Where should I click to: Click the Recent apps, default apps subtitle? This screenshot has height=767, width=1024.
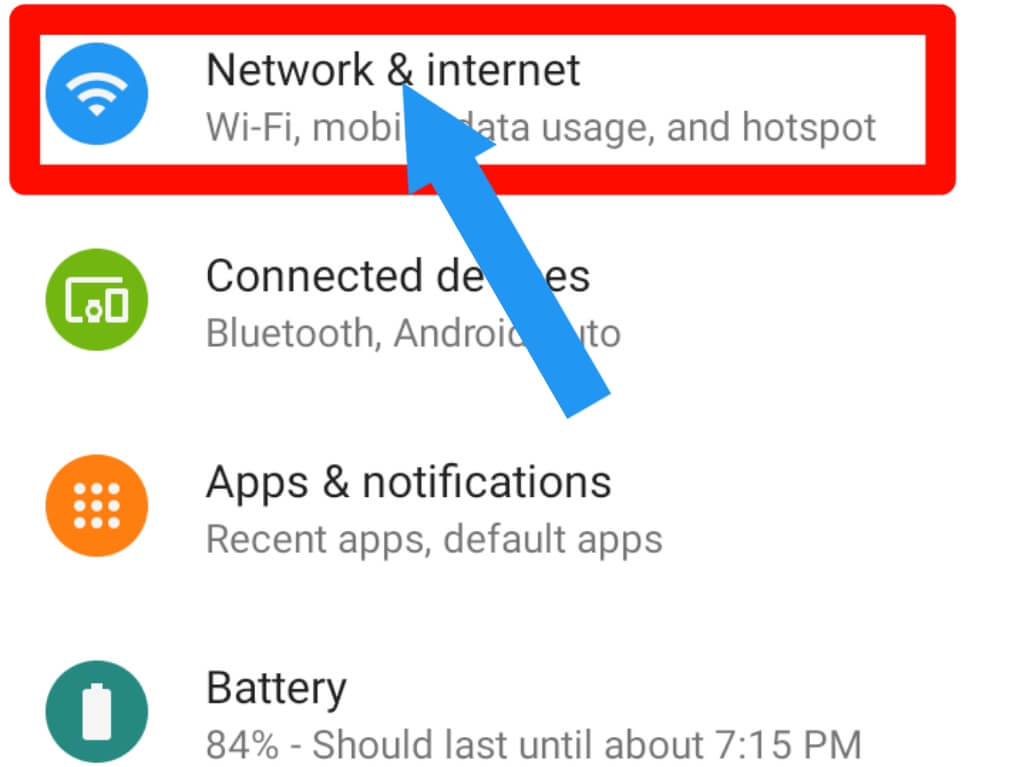[434, 540]
